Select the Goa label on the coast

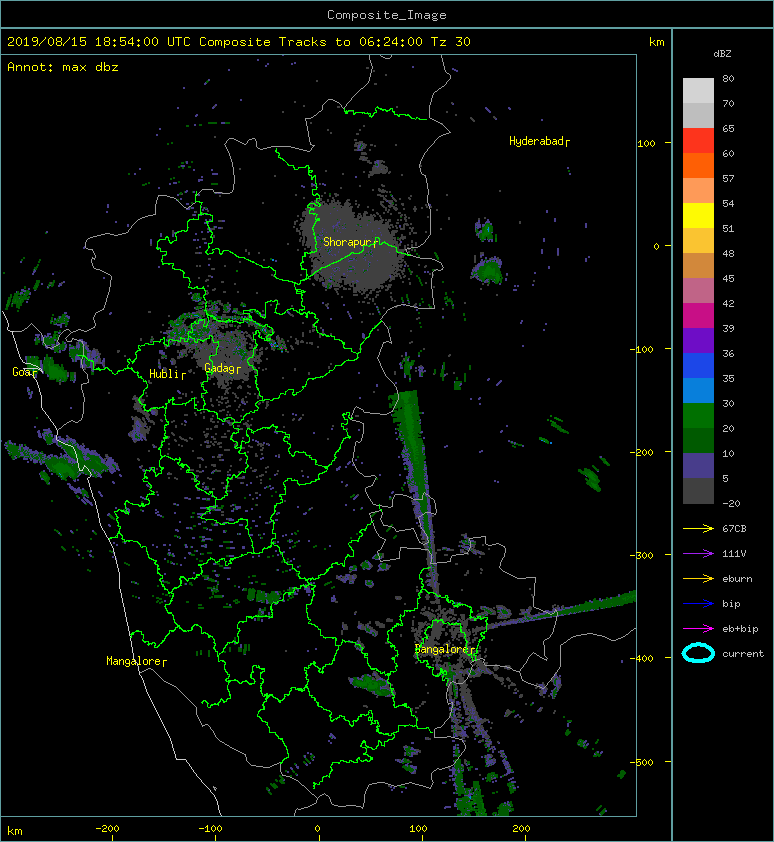pos(25,372)
